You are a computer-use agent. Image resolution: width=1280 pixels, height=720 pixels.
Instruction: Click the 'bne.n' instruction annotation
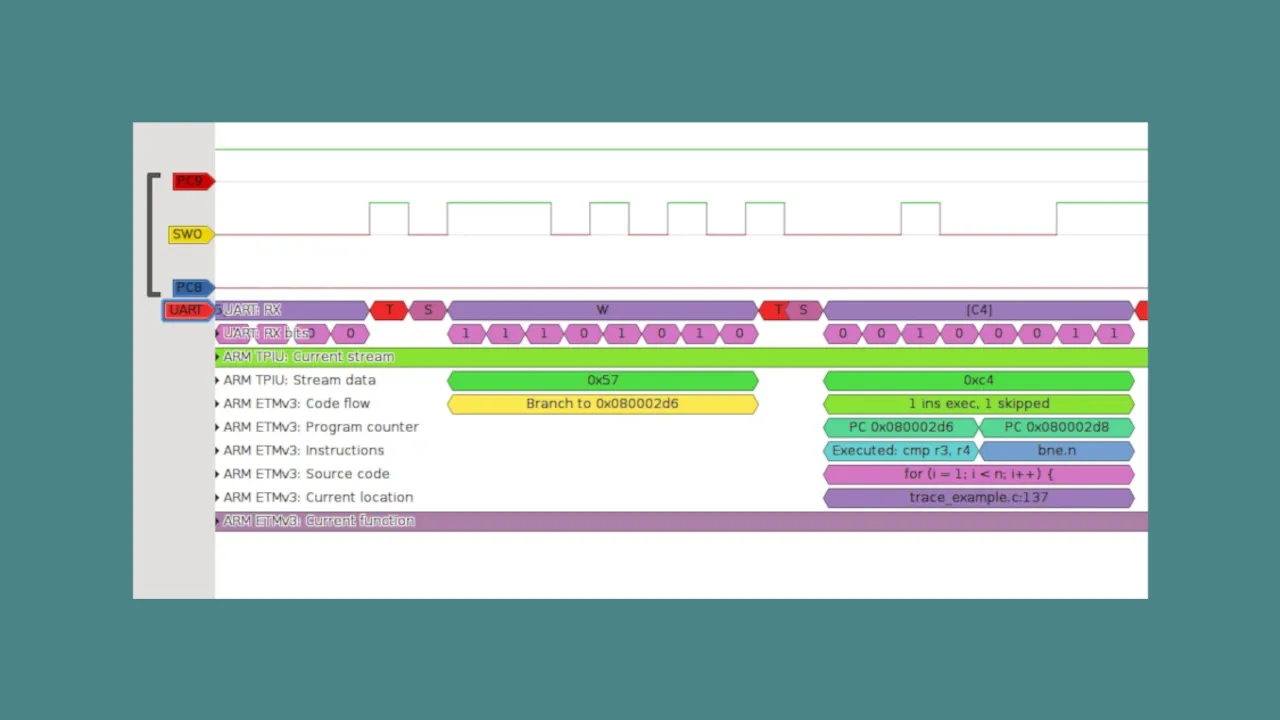pos(1057,451)
